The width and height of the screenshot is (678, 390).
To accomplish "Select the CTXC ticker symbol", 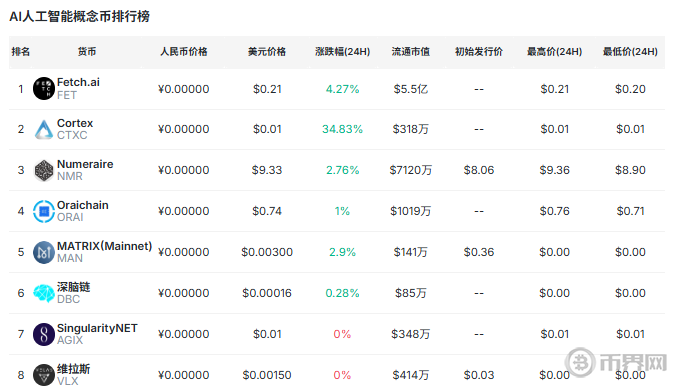I will (72, 135).
